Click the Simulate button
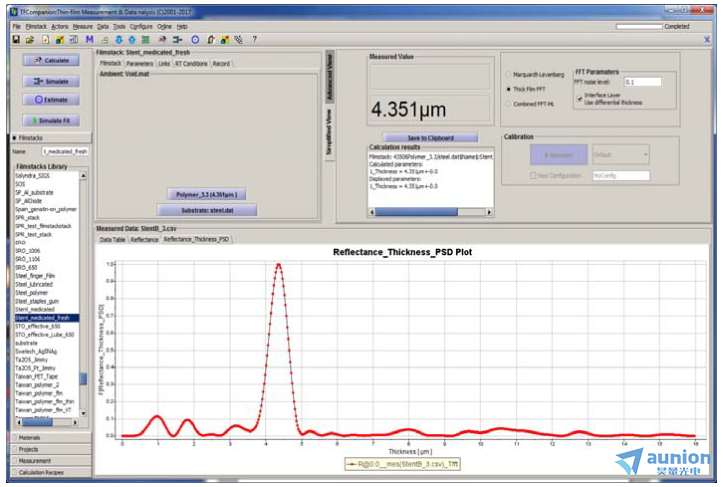Image resolution: width=723 pixels, height=487 pixels. point(51,81)
